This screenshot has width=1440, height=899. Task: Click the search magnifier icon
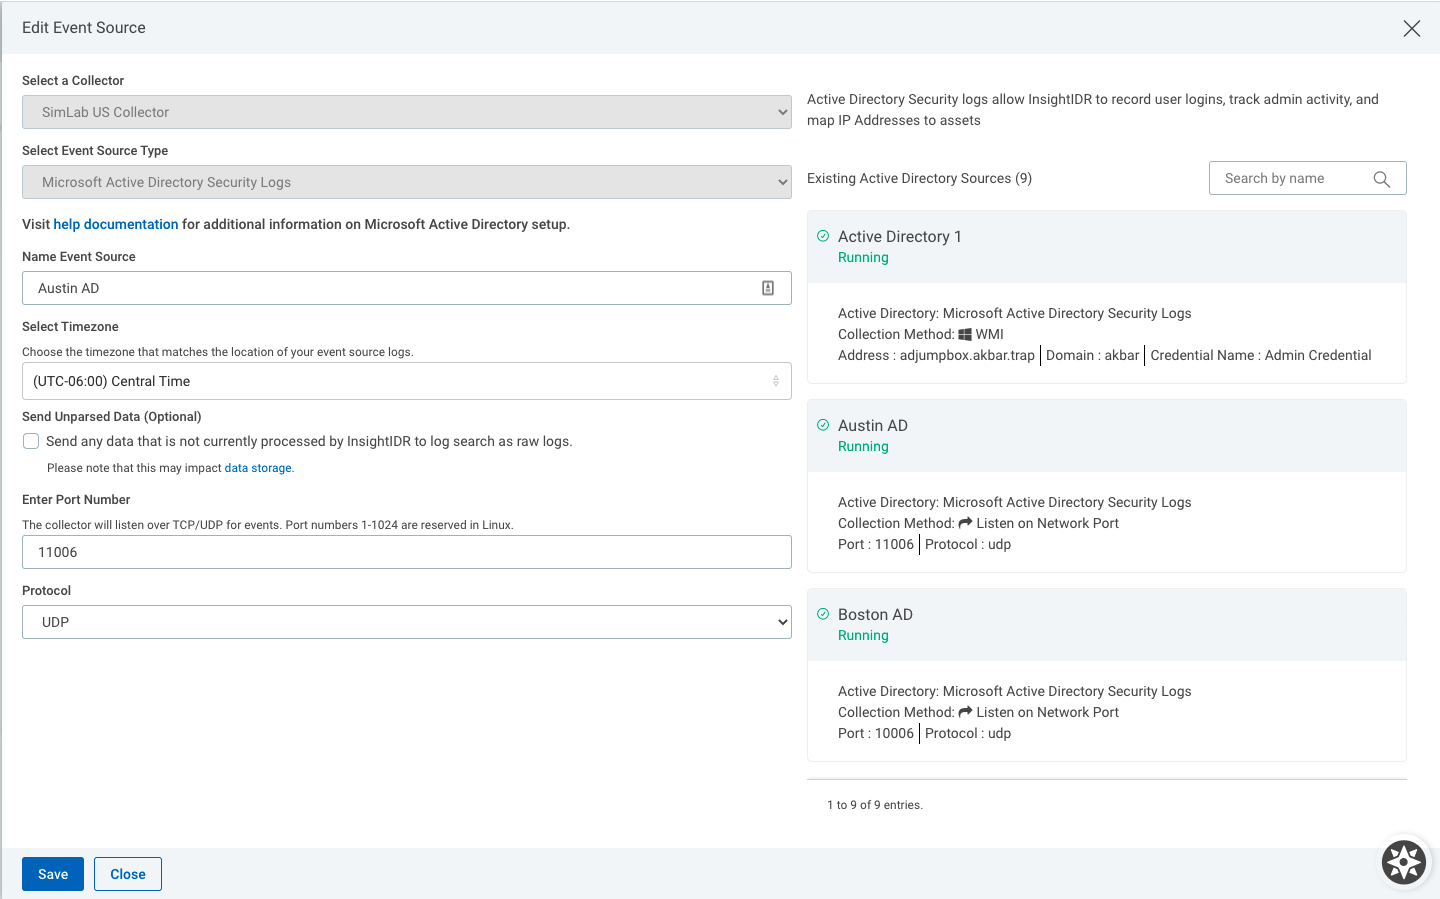point(1381,179)
